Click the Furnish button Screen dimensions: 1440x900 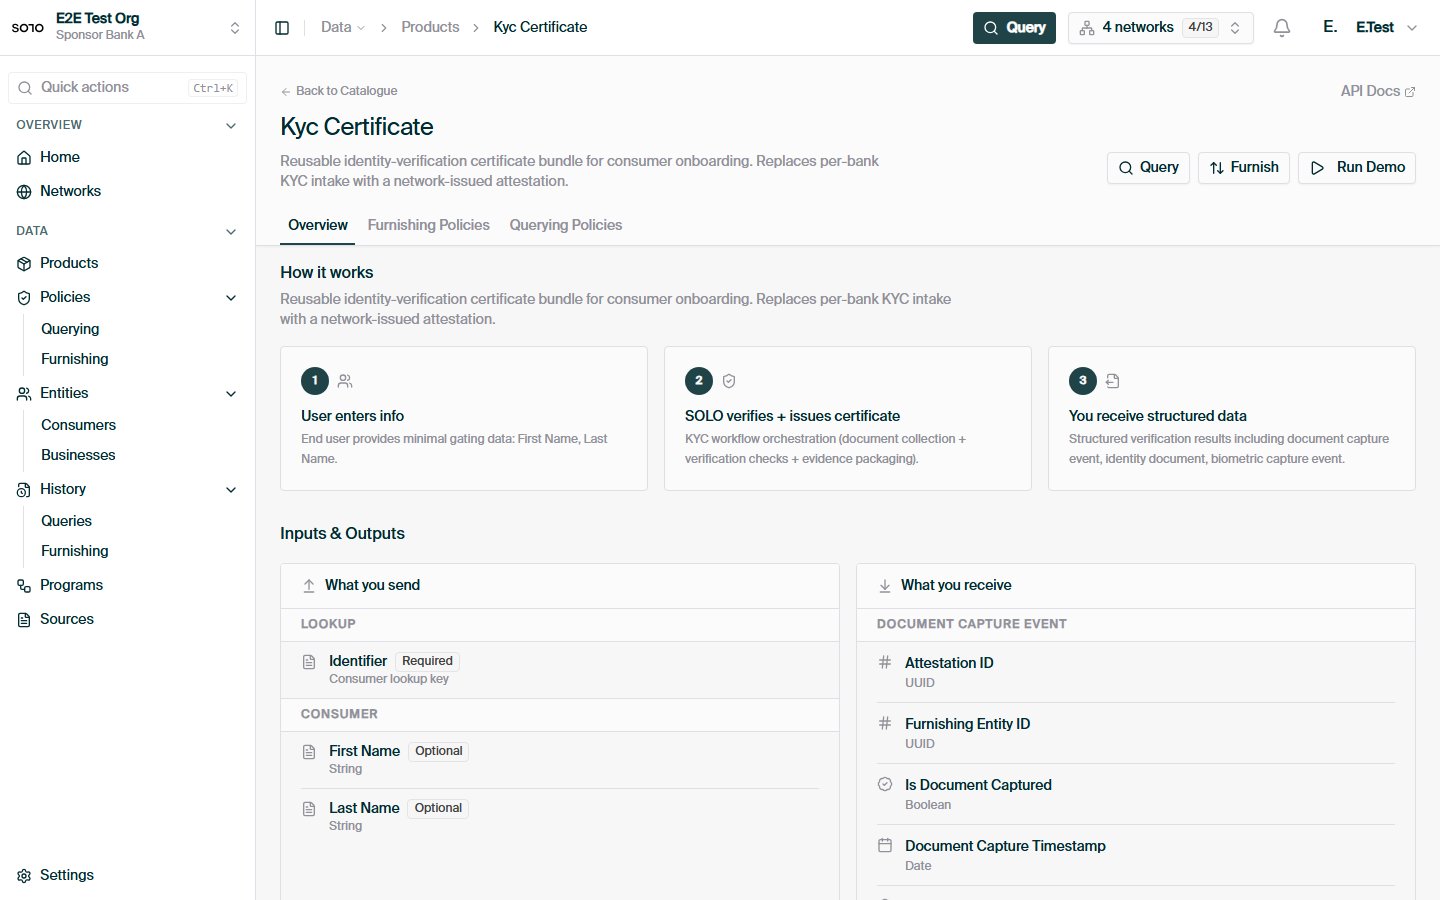[1244, 168]
